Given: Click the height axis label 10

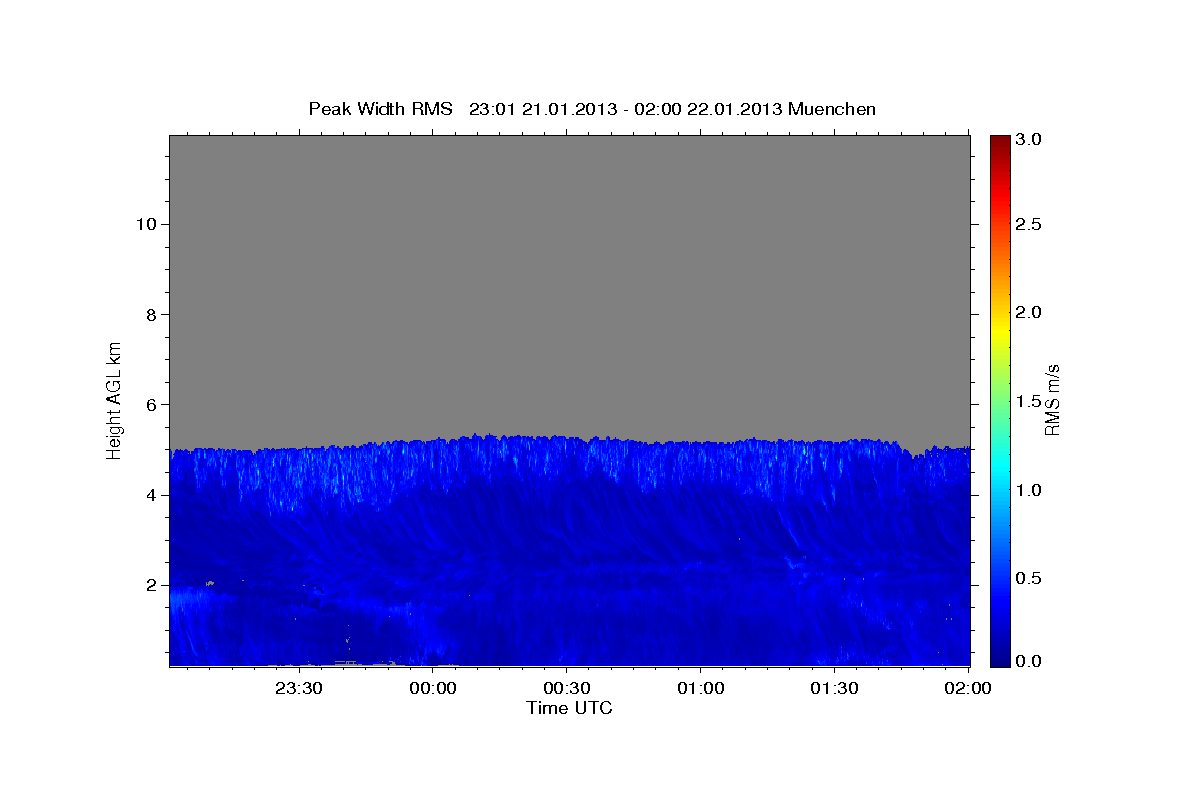Looking at the screenshot, I should coord(145,224).
